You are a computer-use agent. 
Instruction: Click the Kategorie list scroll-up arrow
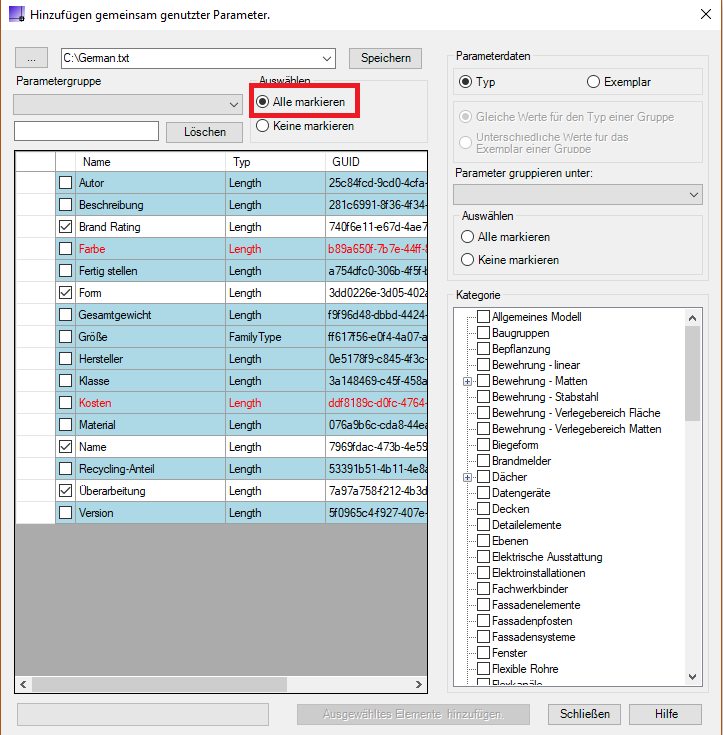click(693, 318)
